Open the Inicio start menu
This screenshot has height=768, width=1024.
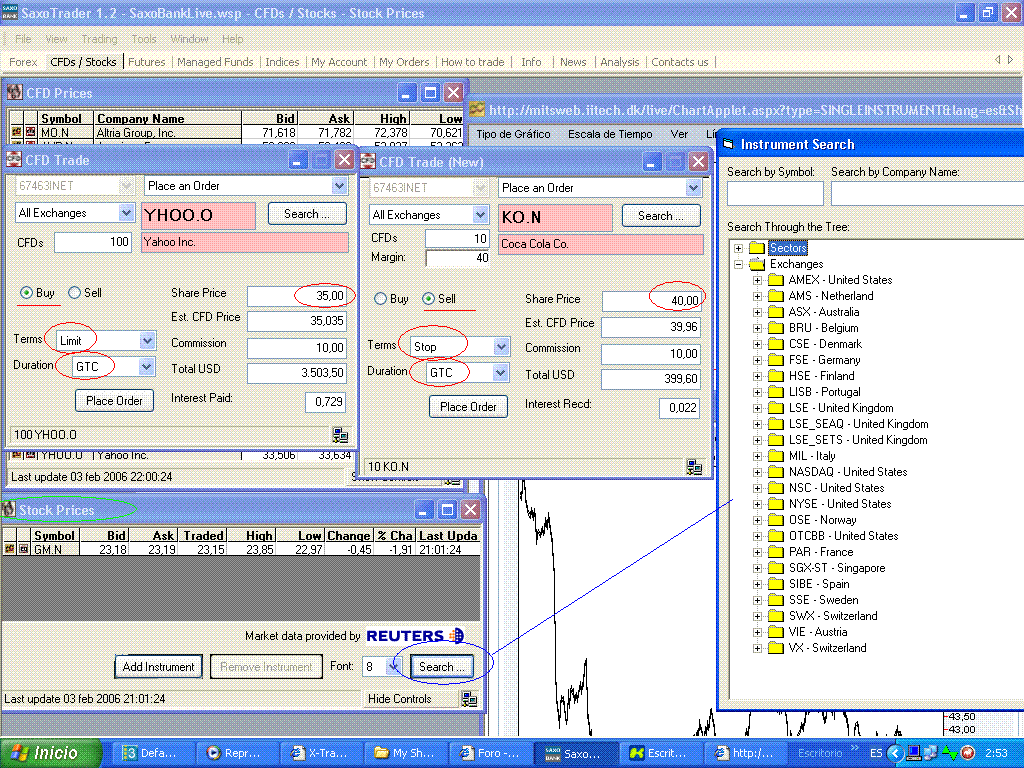pyautogui.click(x=51, y=753)
